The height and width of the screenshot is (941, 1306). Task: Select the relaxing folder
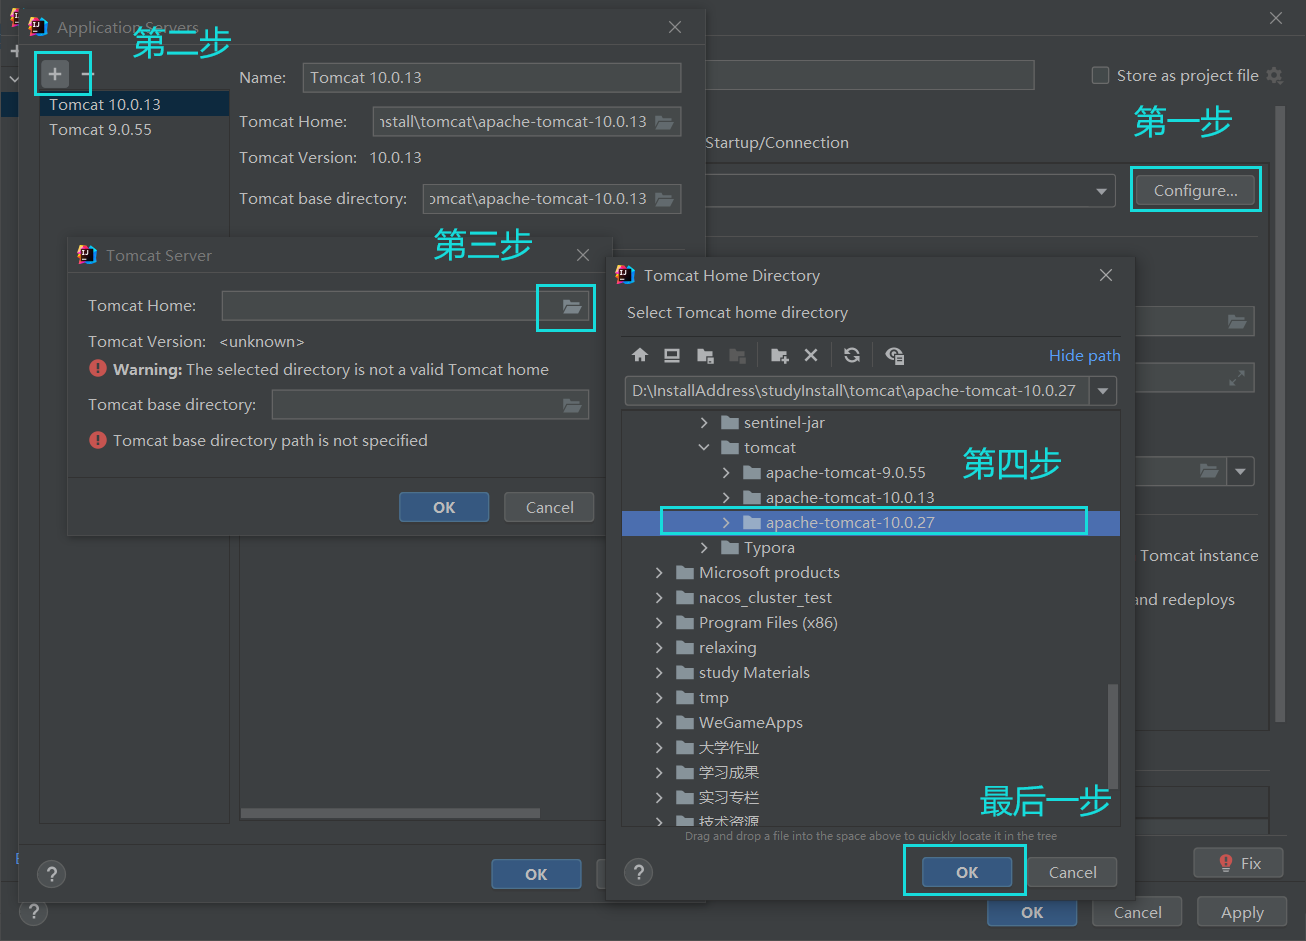[x=727, y=648]
